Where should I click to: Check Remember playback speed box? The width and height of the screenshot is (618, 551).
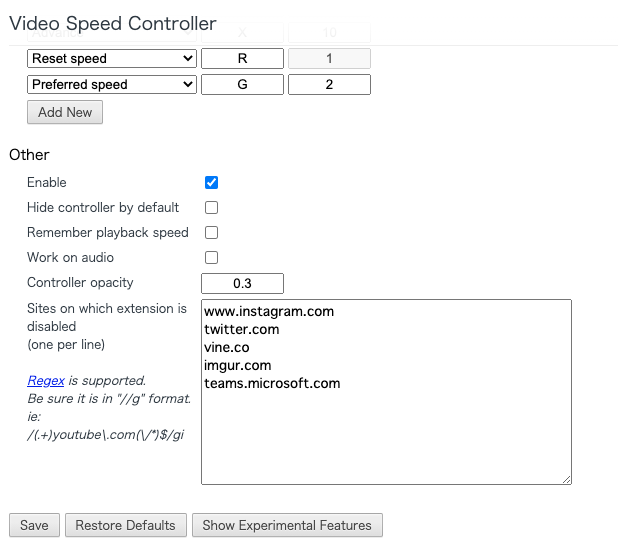[x=211, y=233]
